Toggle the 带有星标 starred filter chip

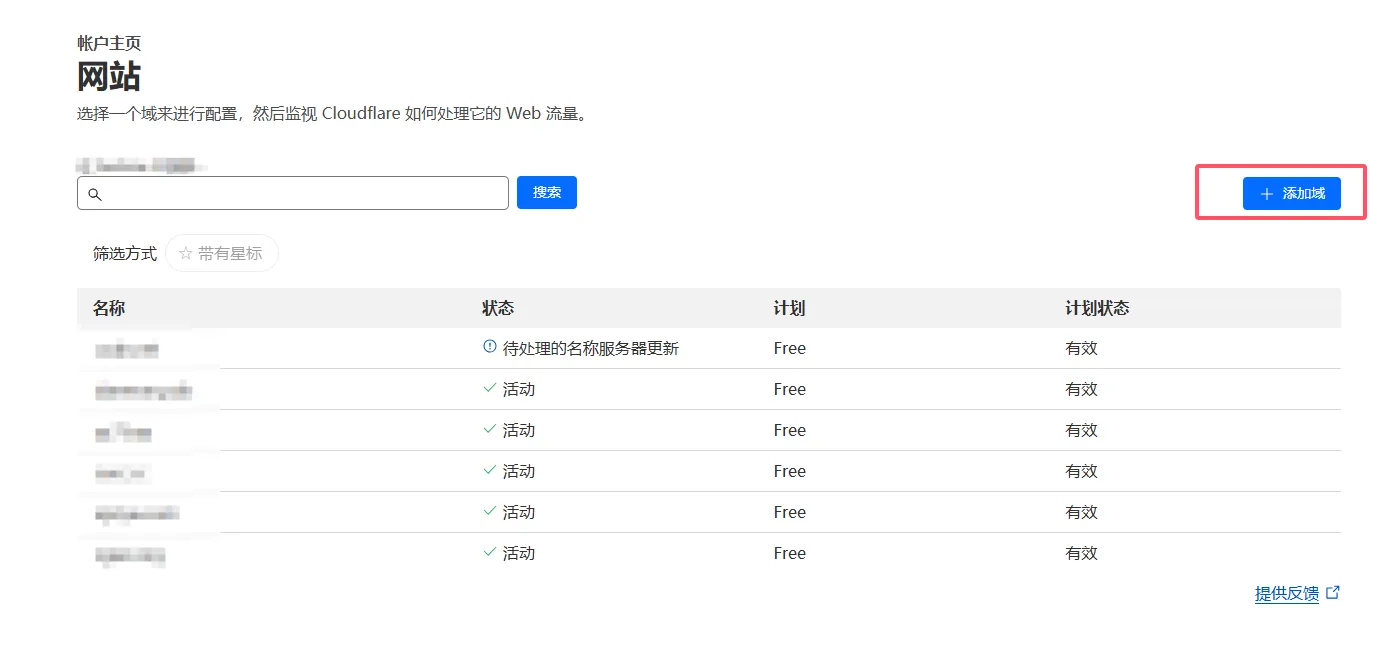(222, 254)
